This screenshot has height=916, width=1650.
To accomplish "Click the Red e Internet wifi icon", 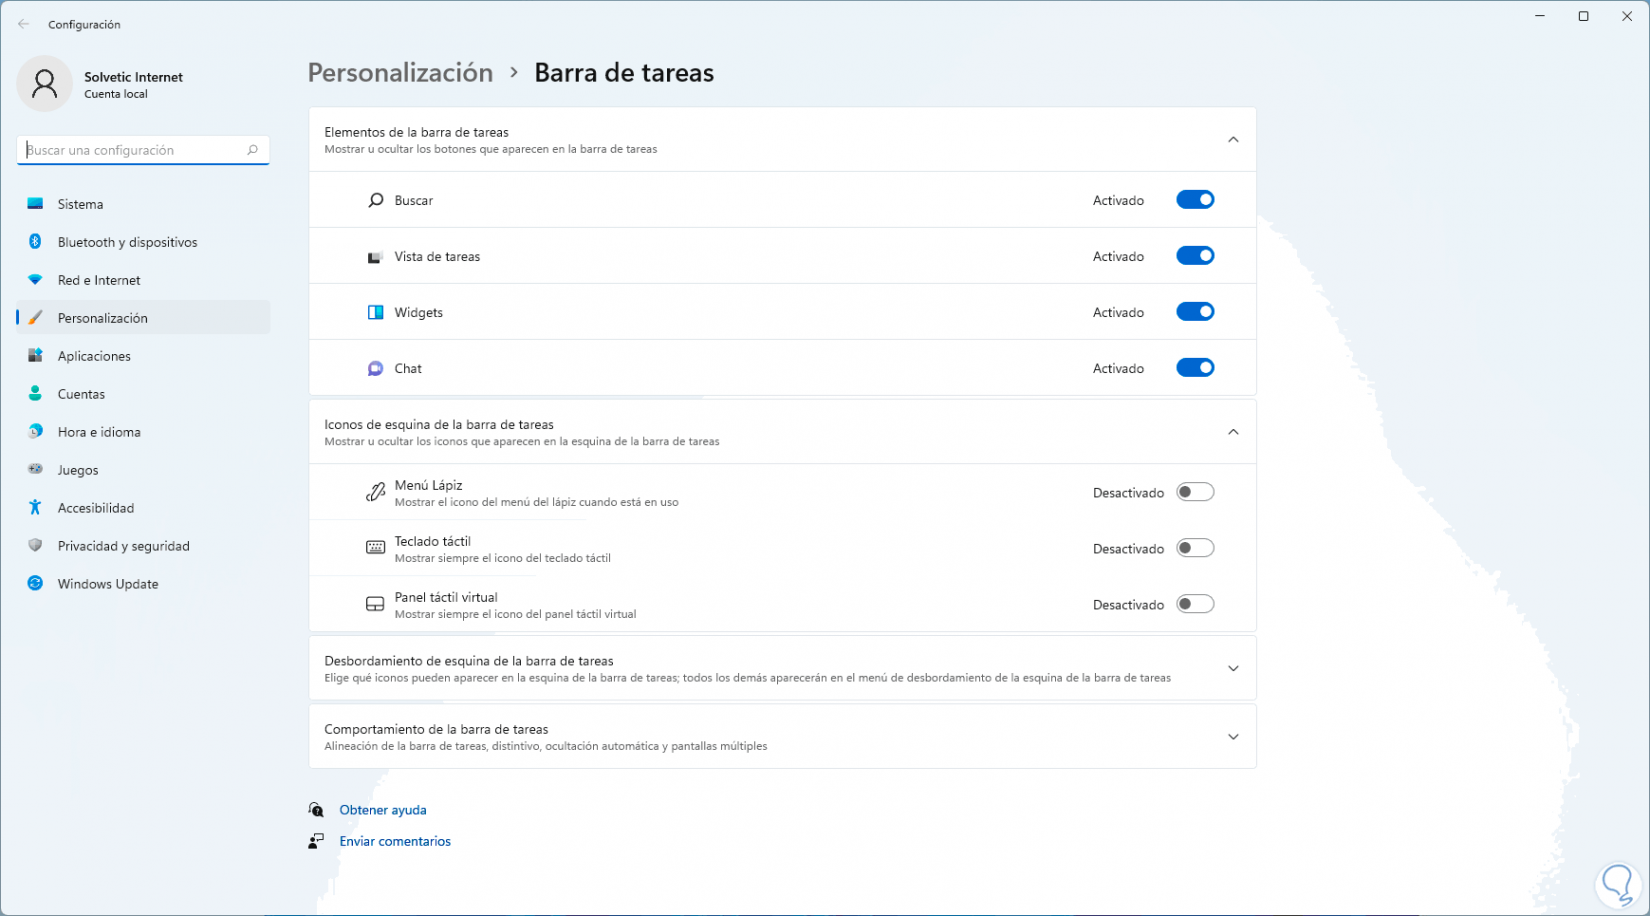I will pos(35,280).
